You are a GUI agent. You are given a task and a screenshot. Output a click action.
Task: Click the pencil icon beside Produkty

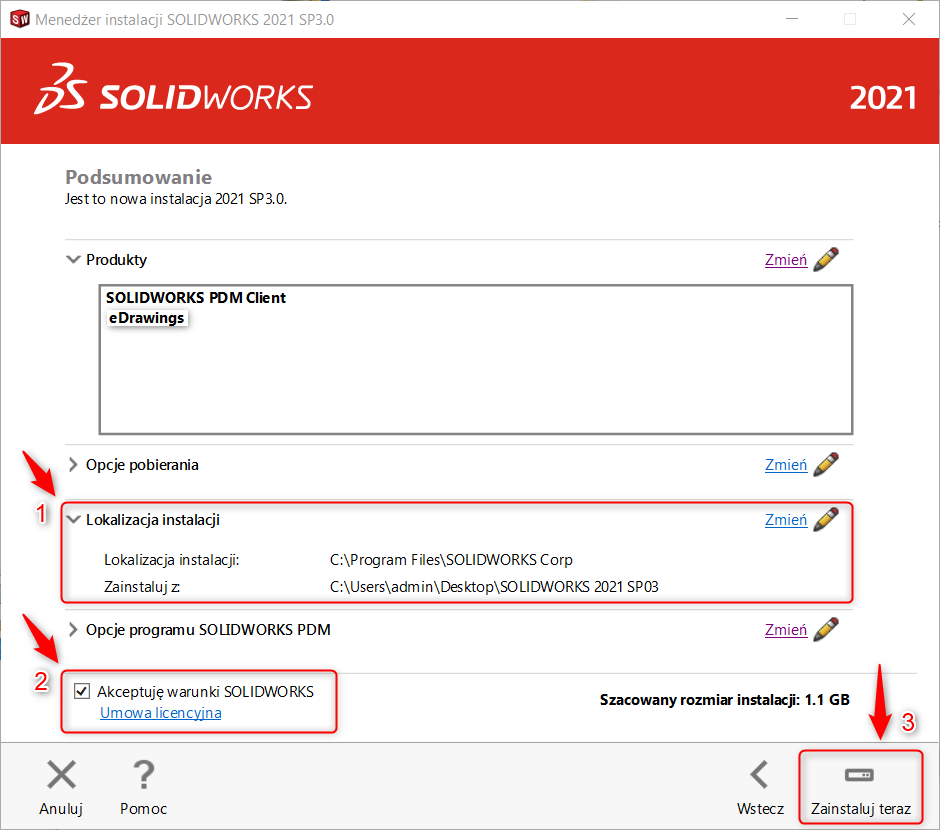pos(826,260)
